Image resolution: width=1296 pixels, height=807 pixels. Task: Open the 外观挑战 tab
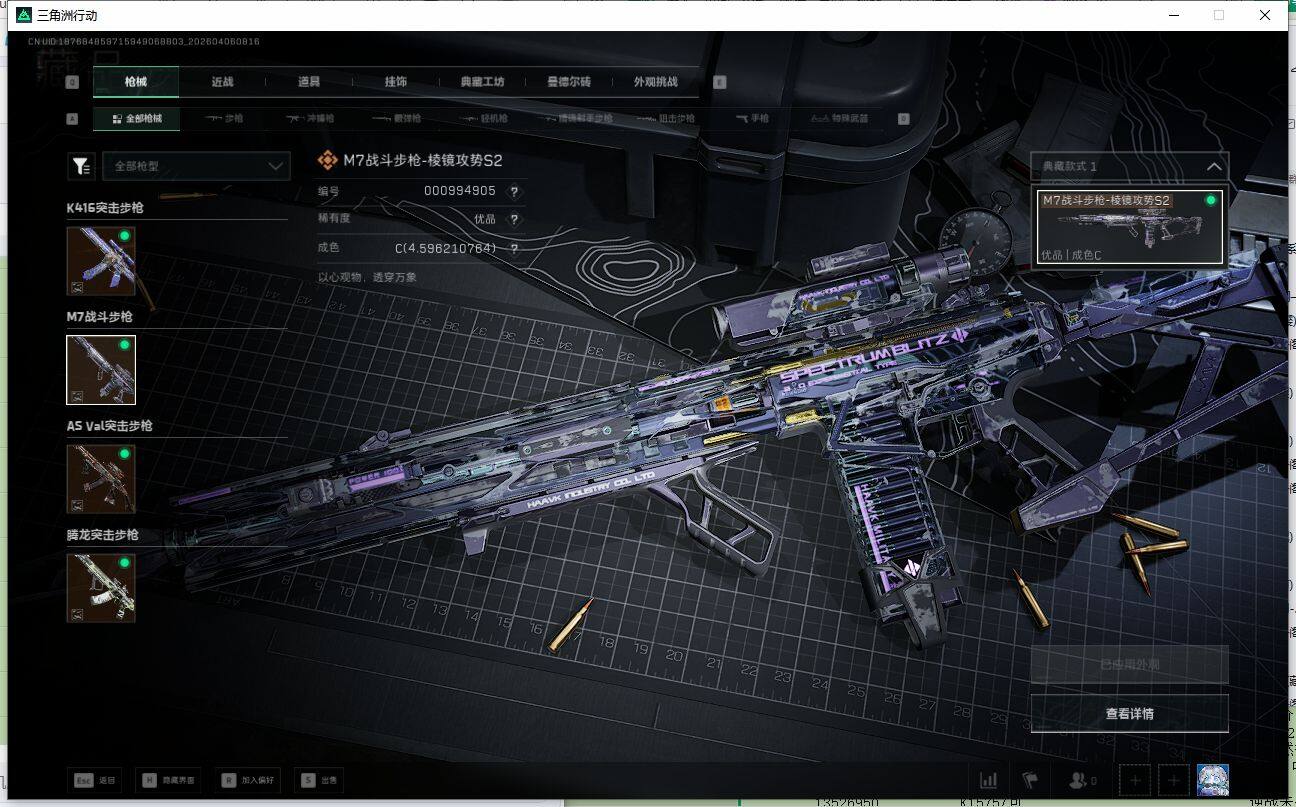(656, 82)
